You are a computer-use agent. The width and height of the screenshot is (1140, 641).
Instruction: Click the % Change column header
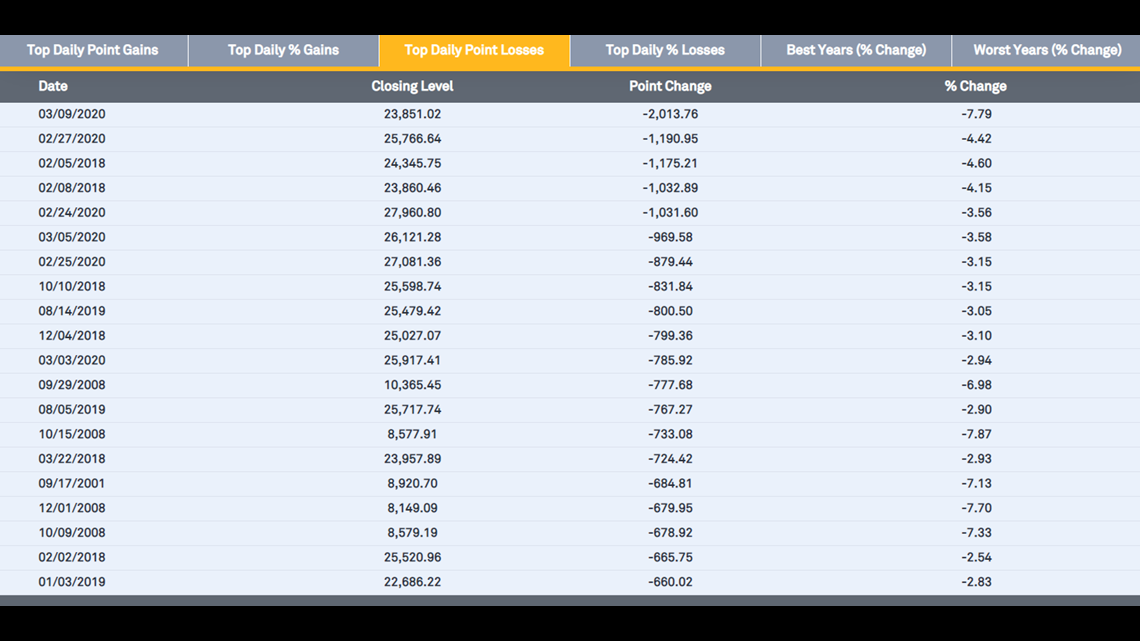click(975, 86)
